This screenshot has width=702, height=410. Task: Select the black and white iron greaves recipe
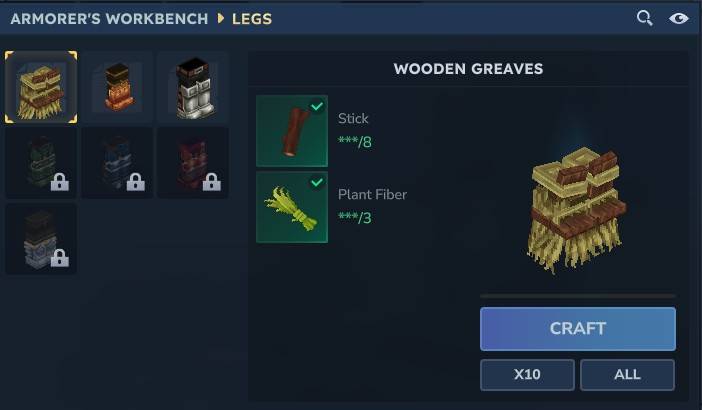[193, 87]
